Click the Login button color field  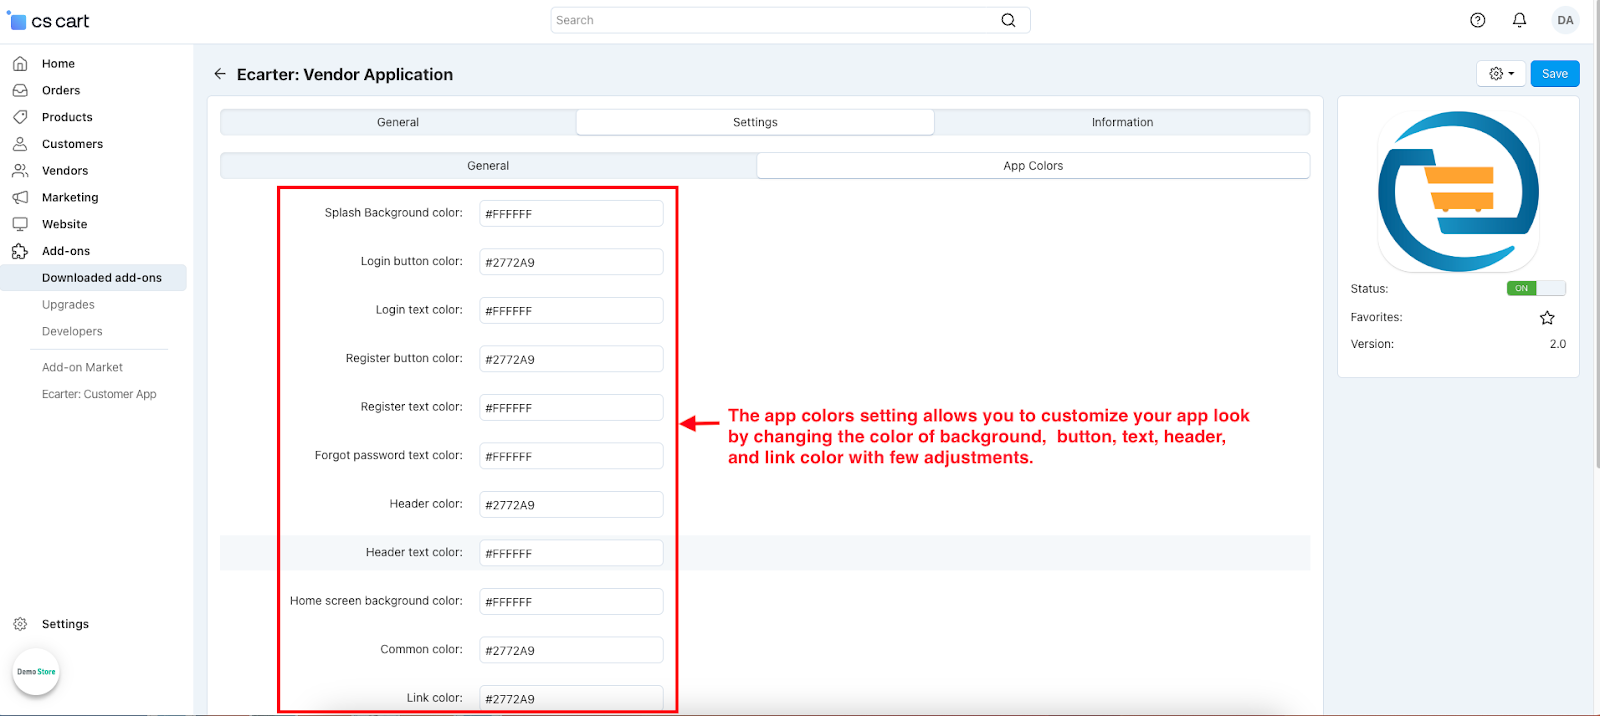pos(571,262)
